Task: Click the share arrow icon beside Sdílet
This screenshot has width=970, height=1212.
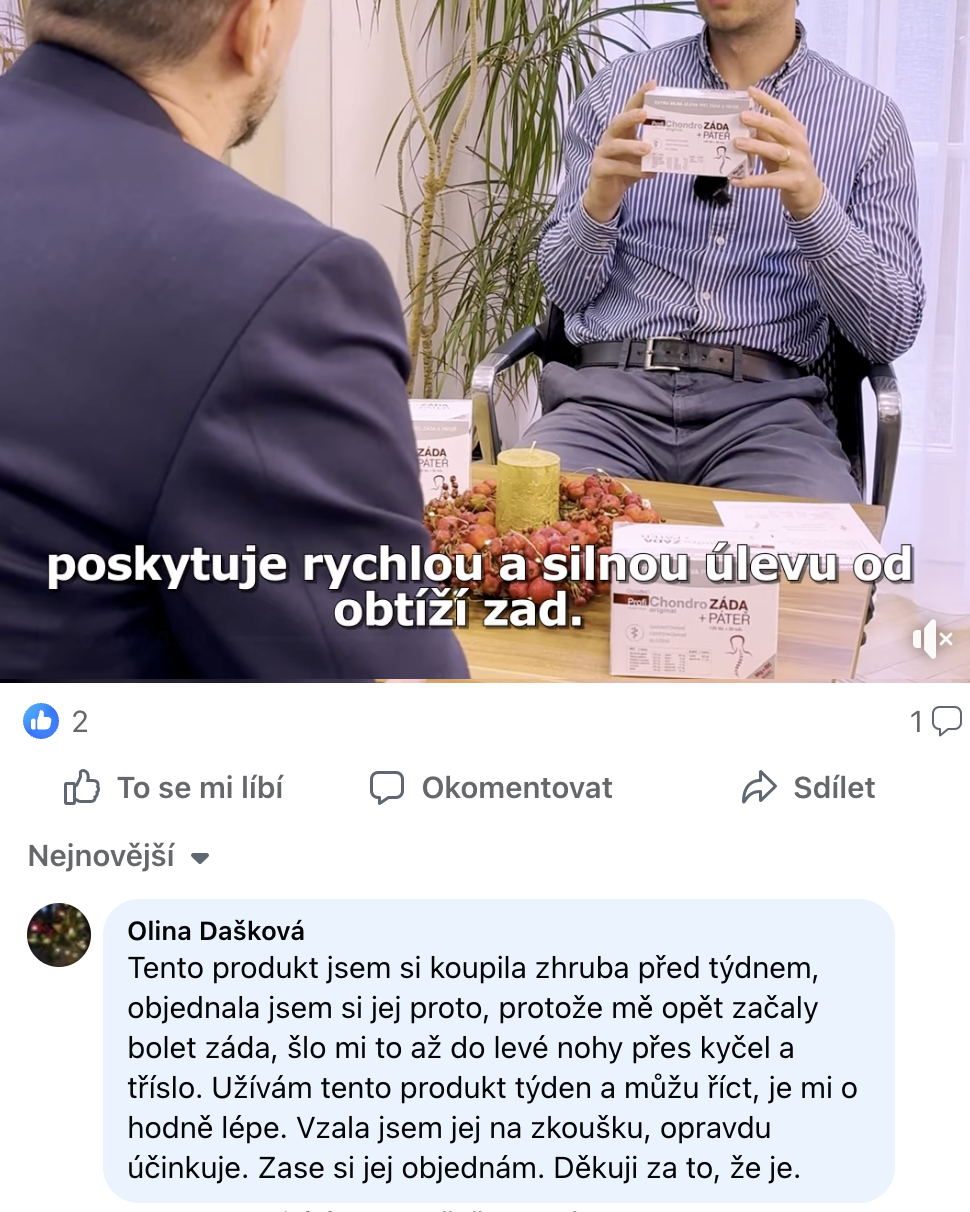Action: tap(759, 788)
